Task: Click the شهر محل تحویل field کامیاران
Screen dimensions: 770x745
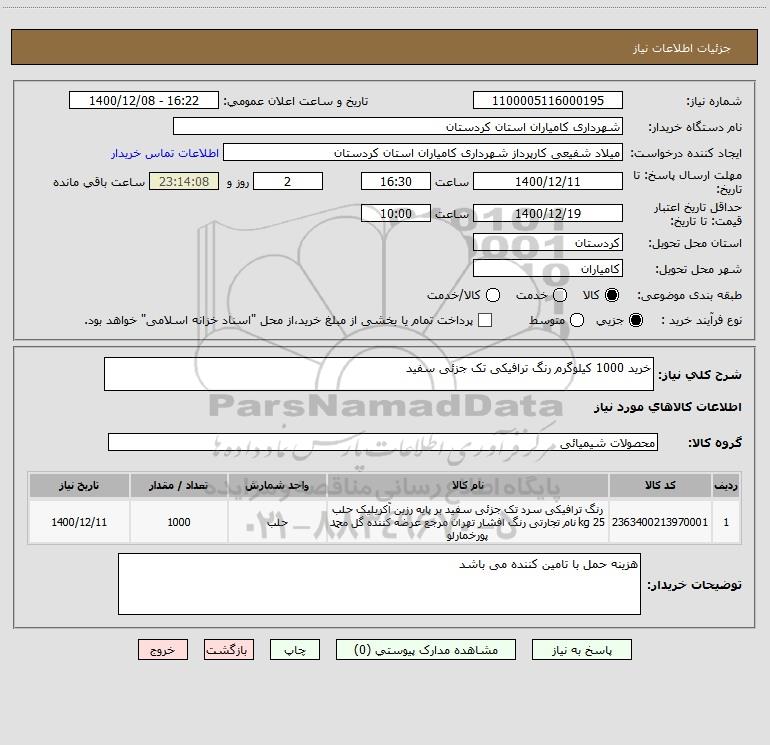Action: (548, 268)
